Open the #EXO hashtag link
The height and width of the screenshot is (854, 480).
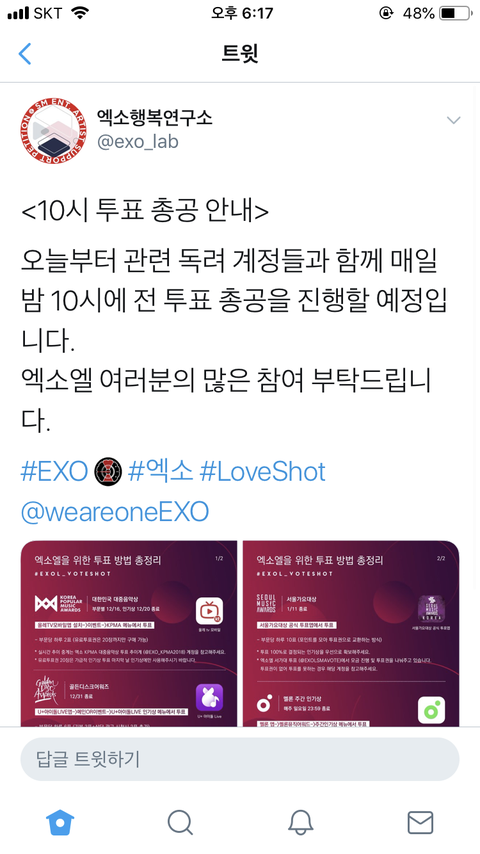tap(54, 472)
